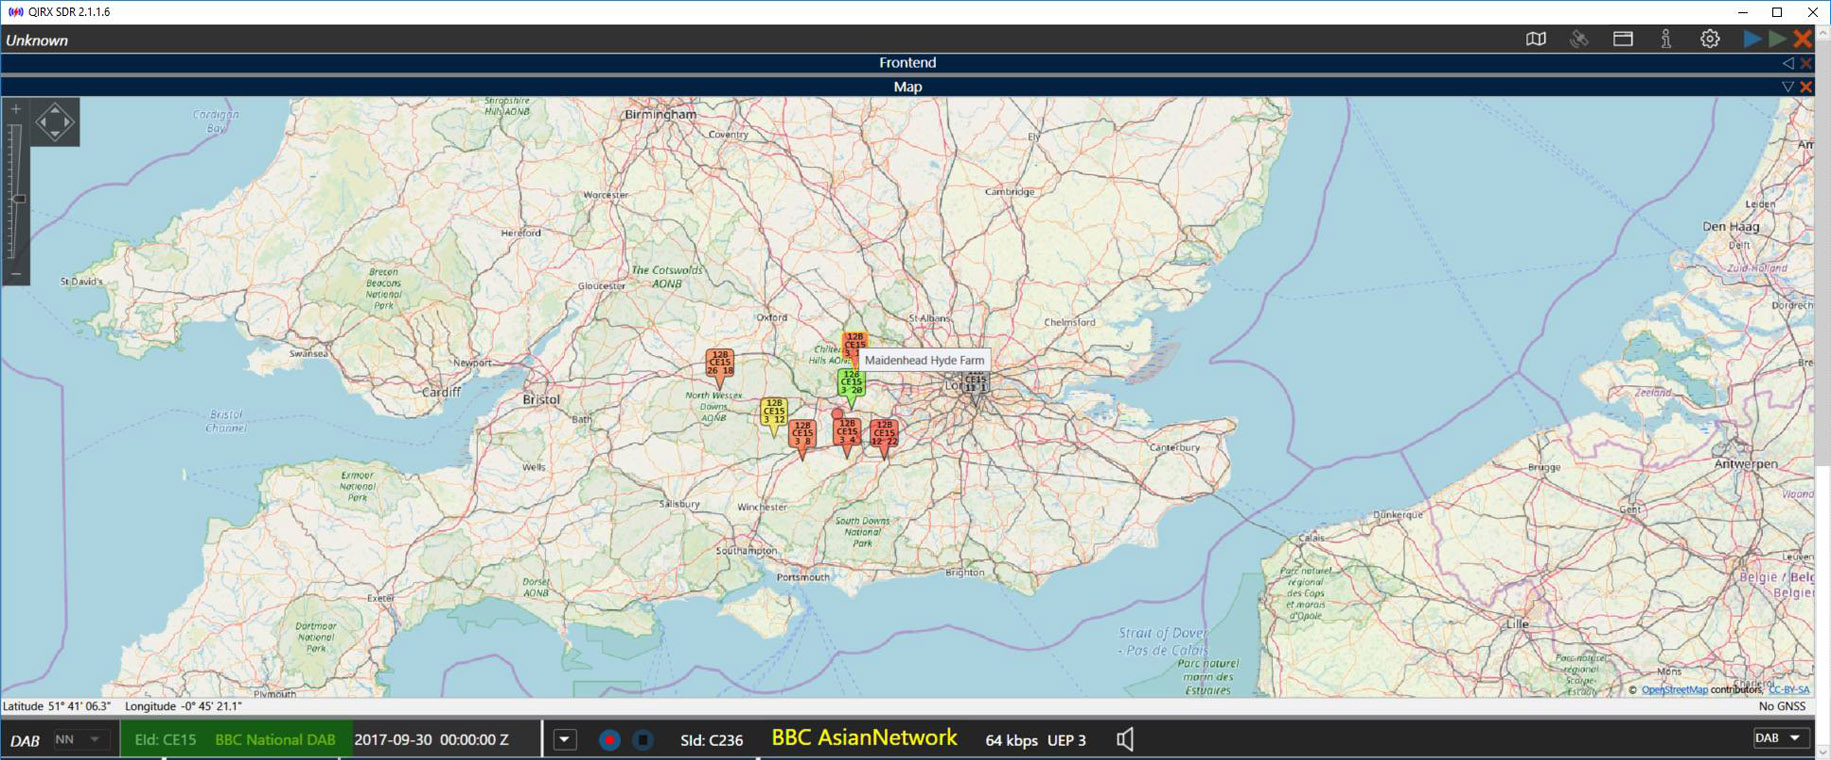Click the map zoom slider handle
Screen dimensions: 1831x760
click(x=17, y=199)
